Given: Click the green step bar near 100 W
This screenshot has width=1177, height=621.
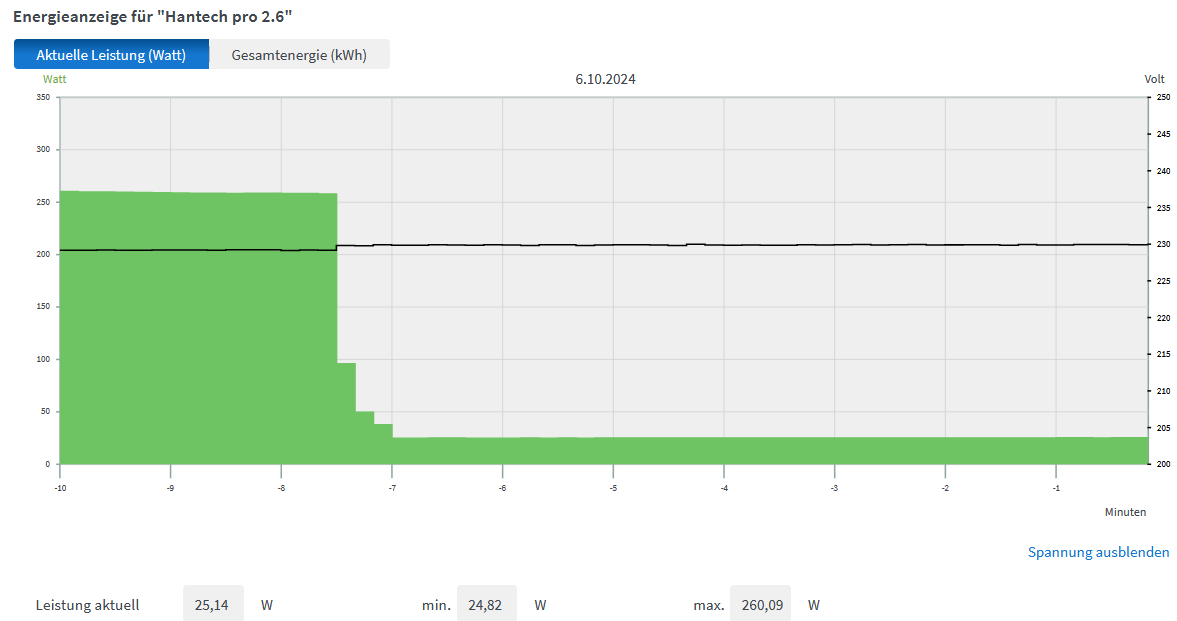Looking at the screenshot, I should point(346,410).
